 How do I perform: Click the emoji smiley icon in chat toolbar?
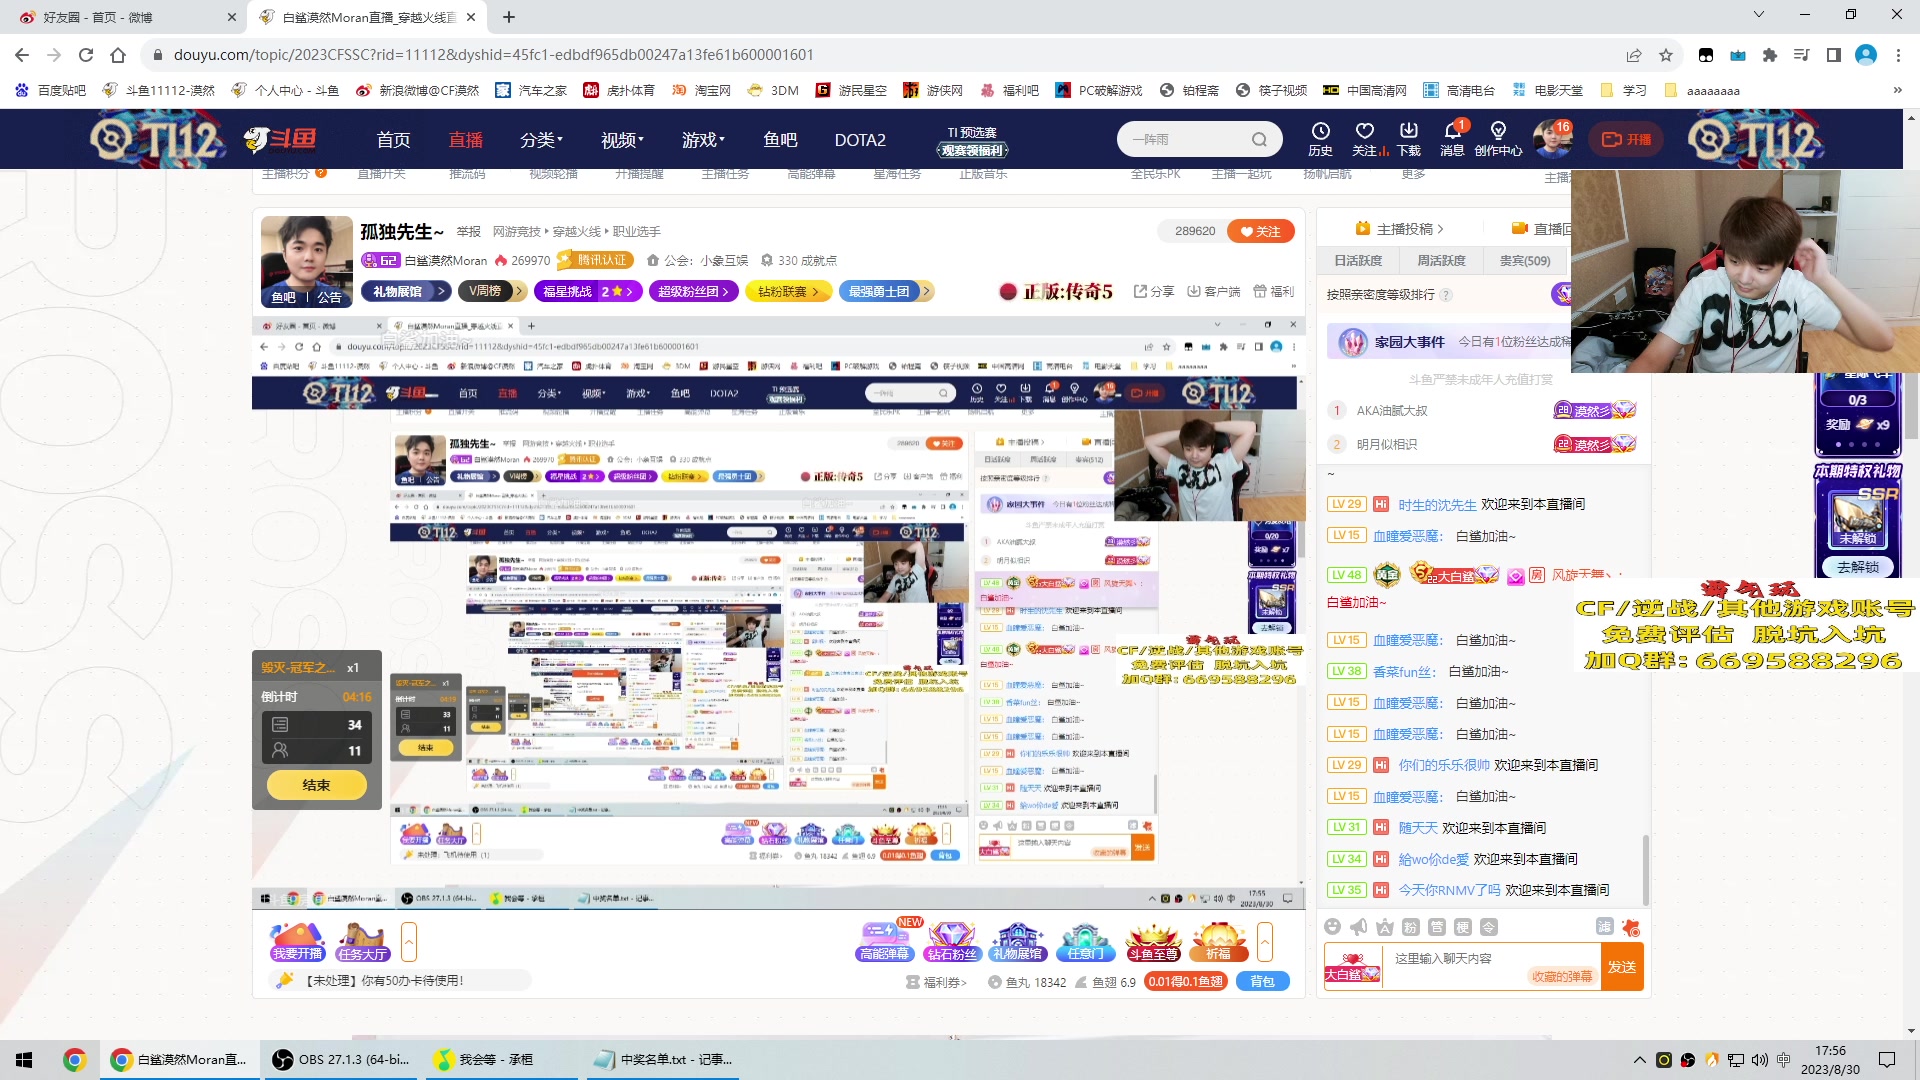tap(1332, 927)
